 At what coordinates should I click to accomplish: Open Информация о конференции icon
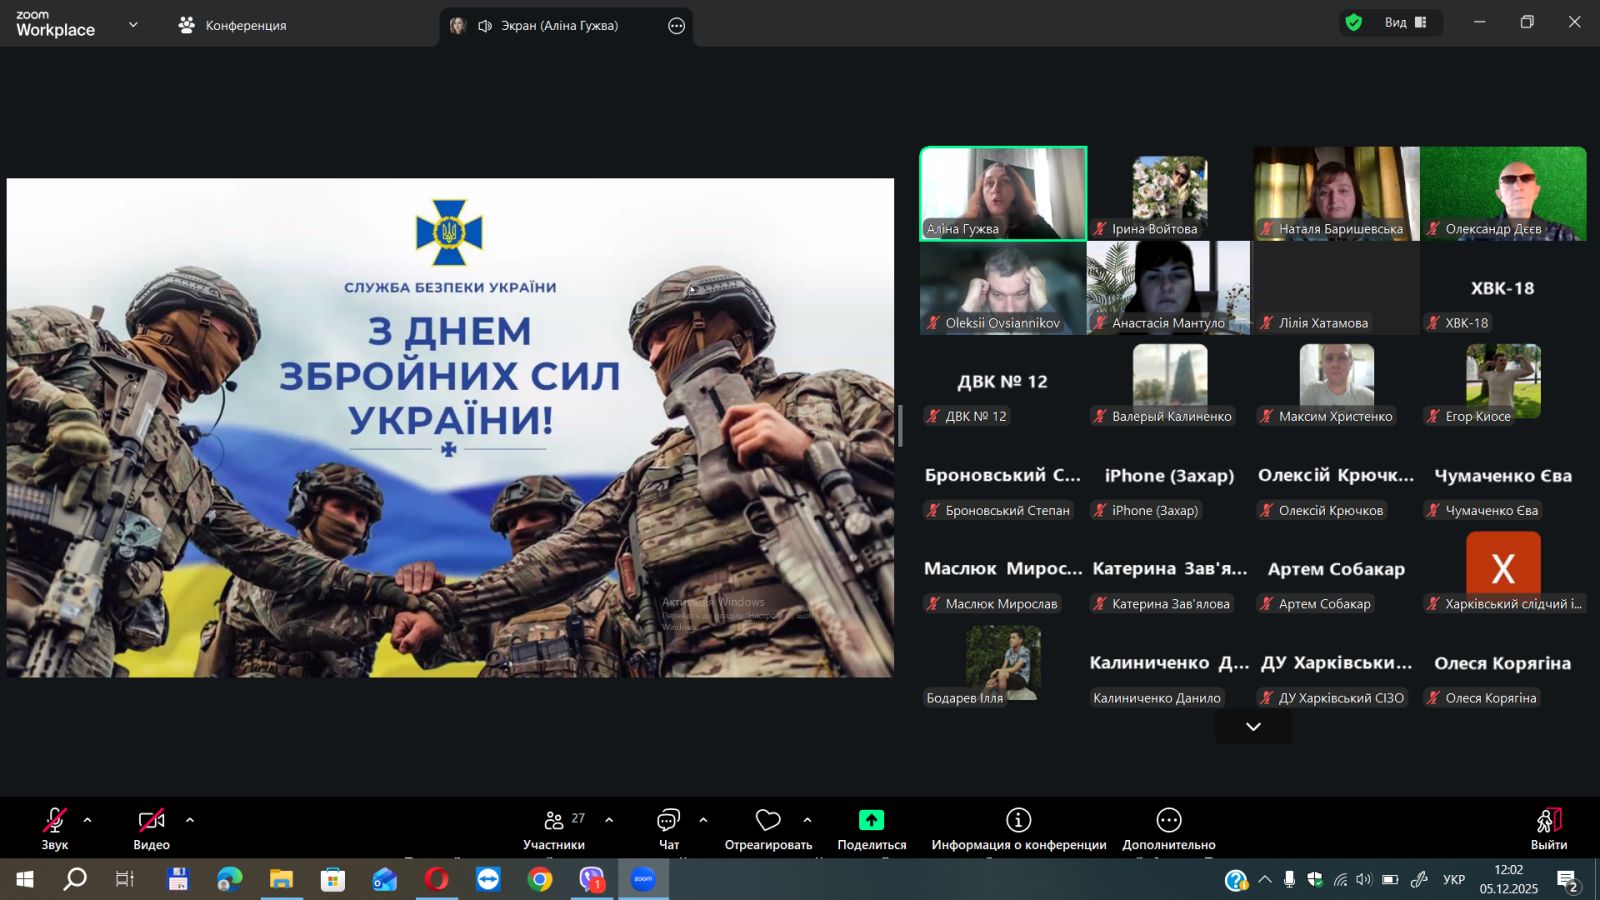[1018, 821]
